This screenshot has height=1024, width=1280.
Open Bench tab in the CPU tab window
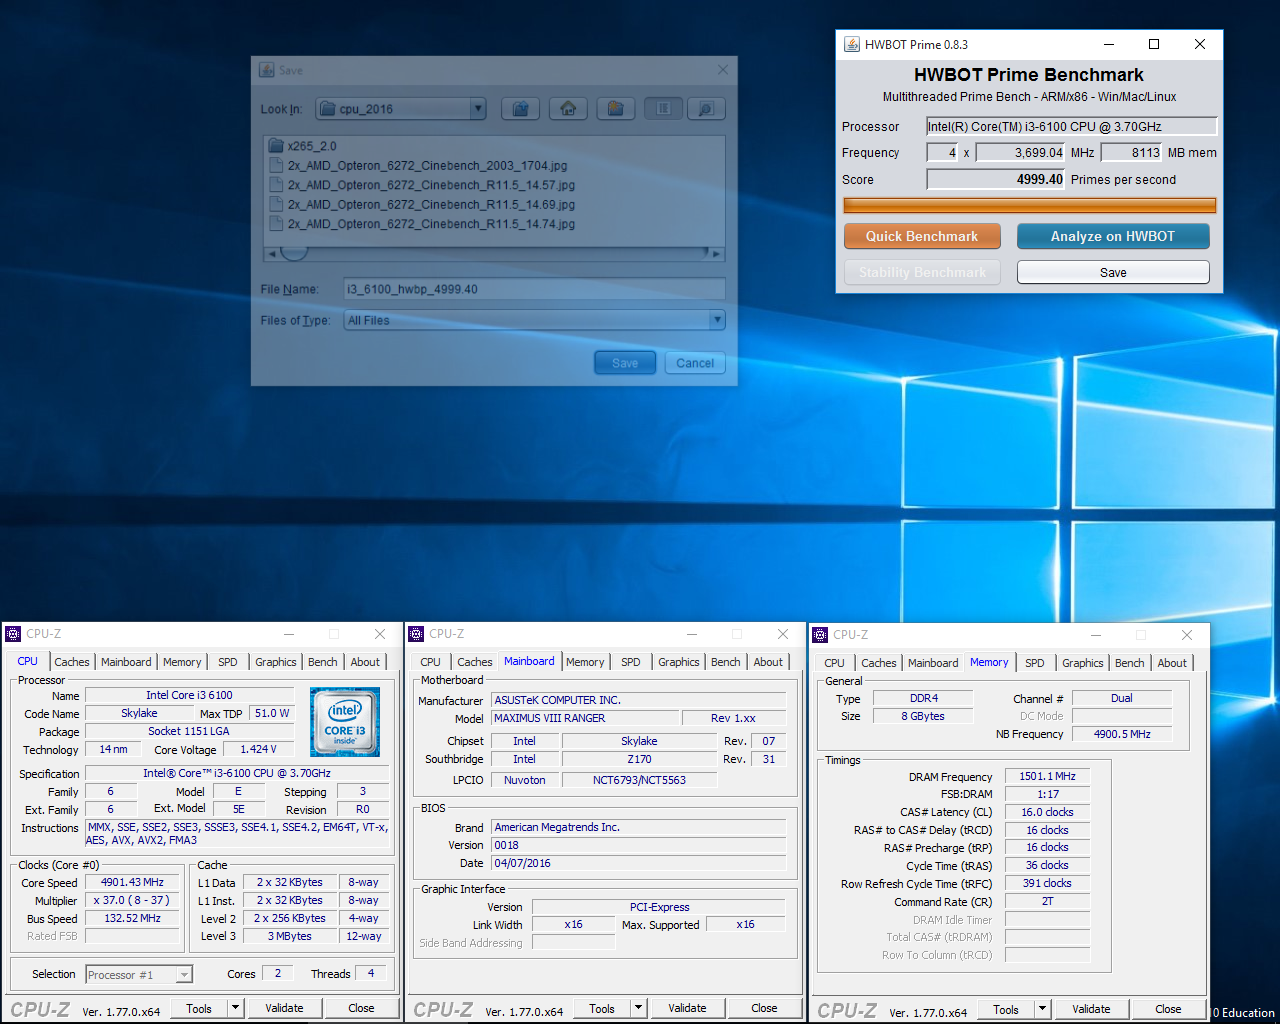click(x=323, y=662)
